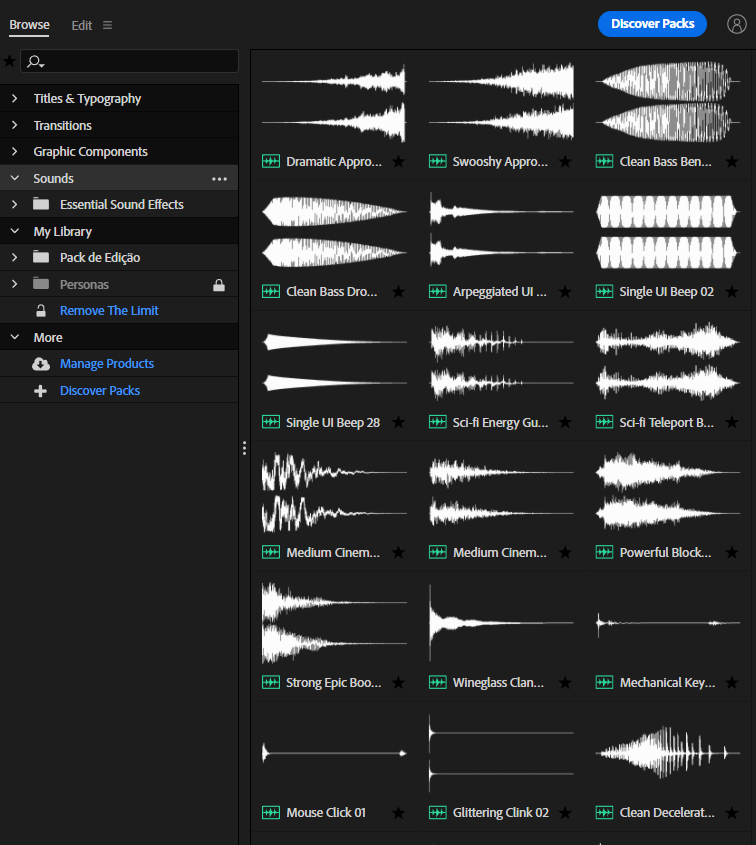
Task: Favorite the Swooshy Appro... sound with its star
Action: [565, 161]
